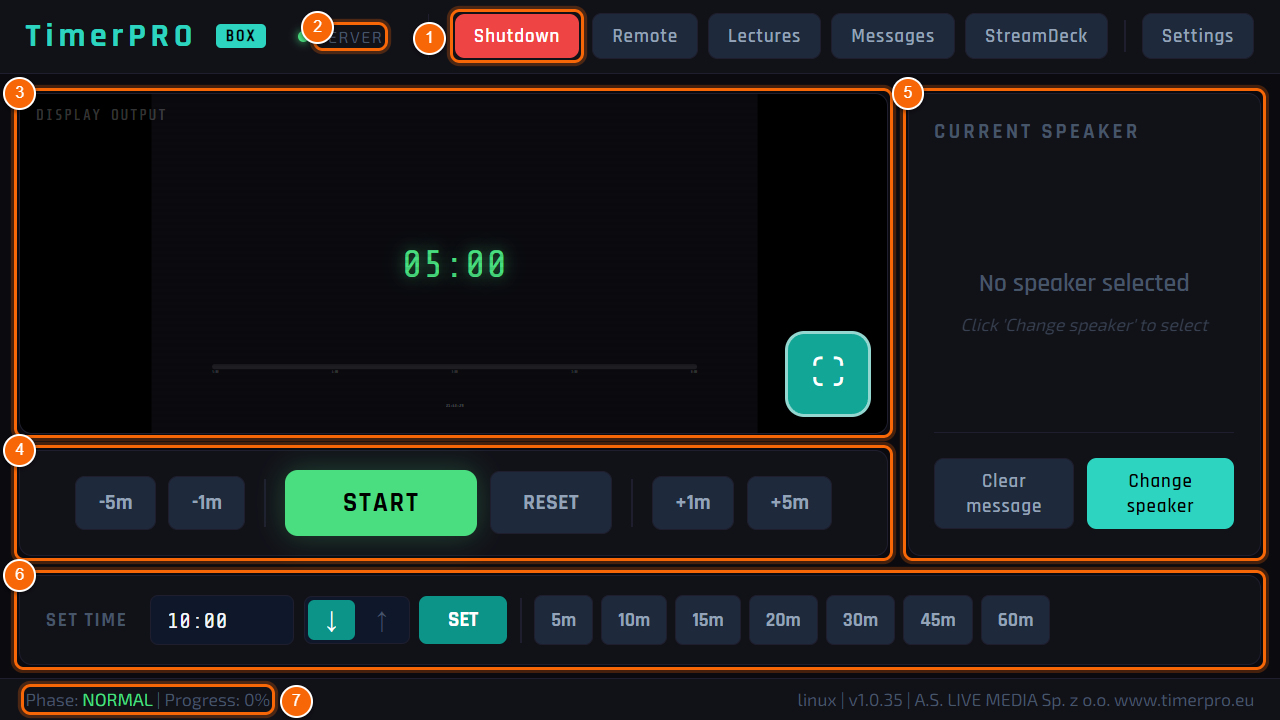Open Settings

click(x=1198, y=36)
